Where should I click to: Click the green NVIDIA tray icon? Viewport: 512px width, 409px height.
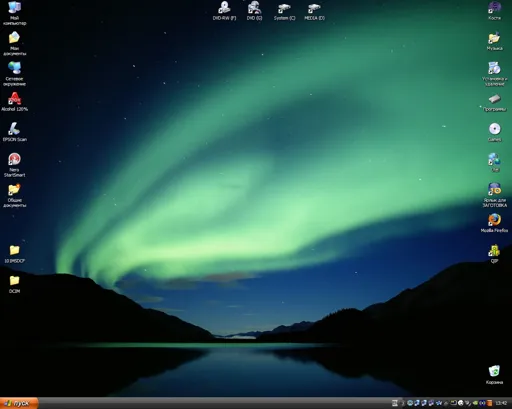[x=475, y=403]
